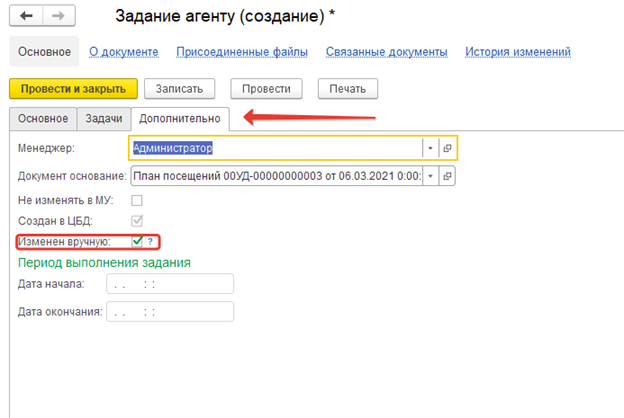The height and width of the screenshot is (418, 624).
Task: Go back with the left arrow button
Action: pyautogui.click(x=26, y=16)
